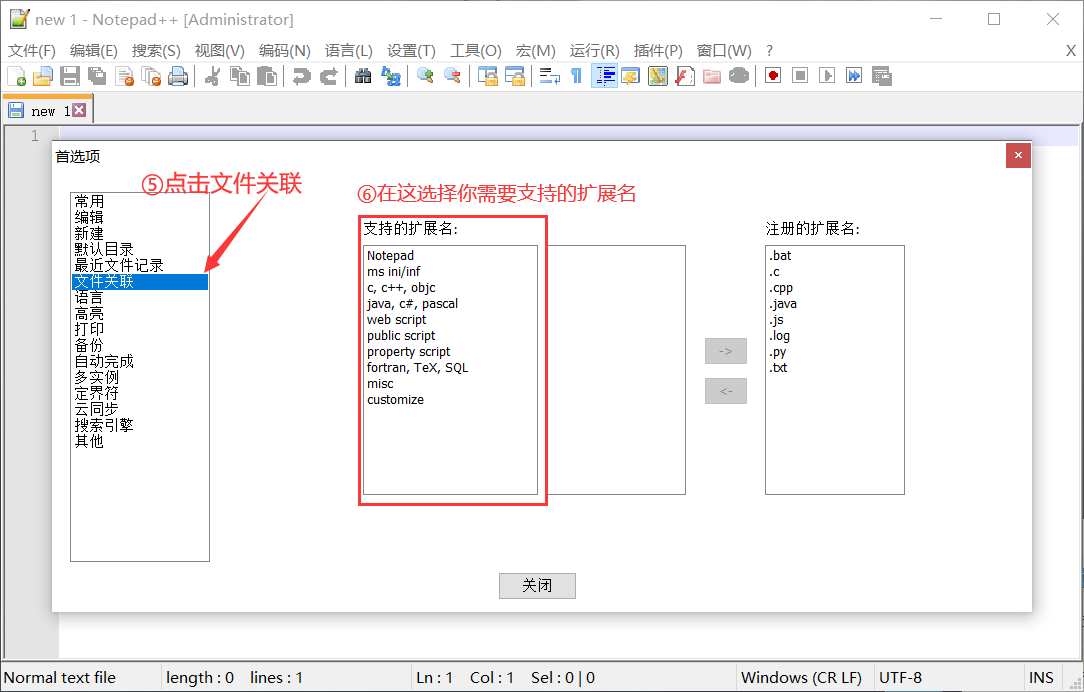Open Find with the binoculars icon
Viewport: 1084px width, 692px height.
click(363, 76)
